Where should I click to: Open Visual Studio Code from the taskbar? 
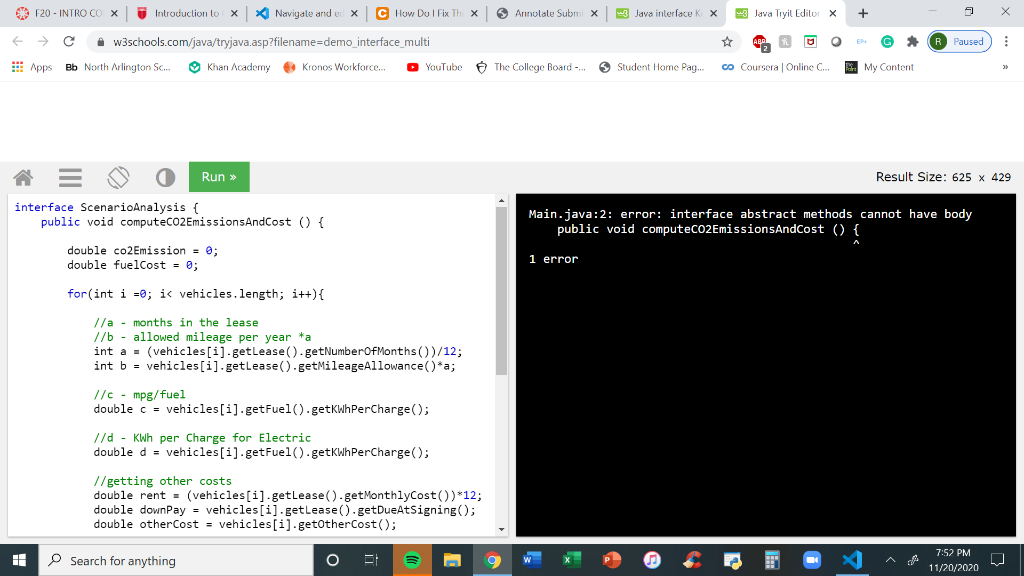852,560
